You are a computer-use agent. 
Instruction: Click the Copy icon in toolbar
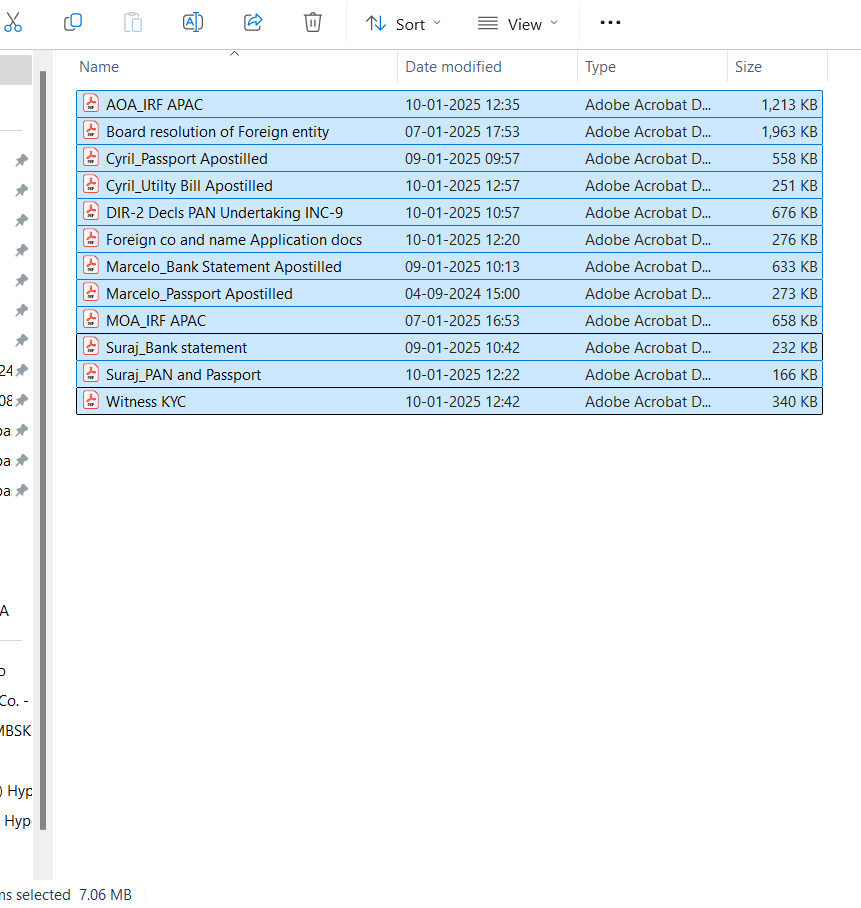(73, 23)
